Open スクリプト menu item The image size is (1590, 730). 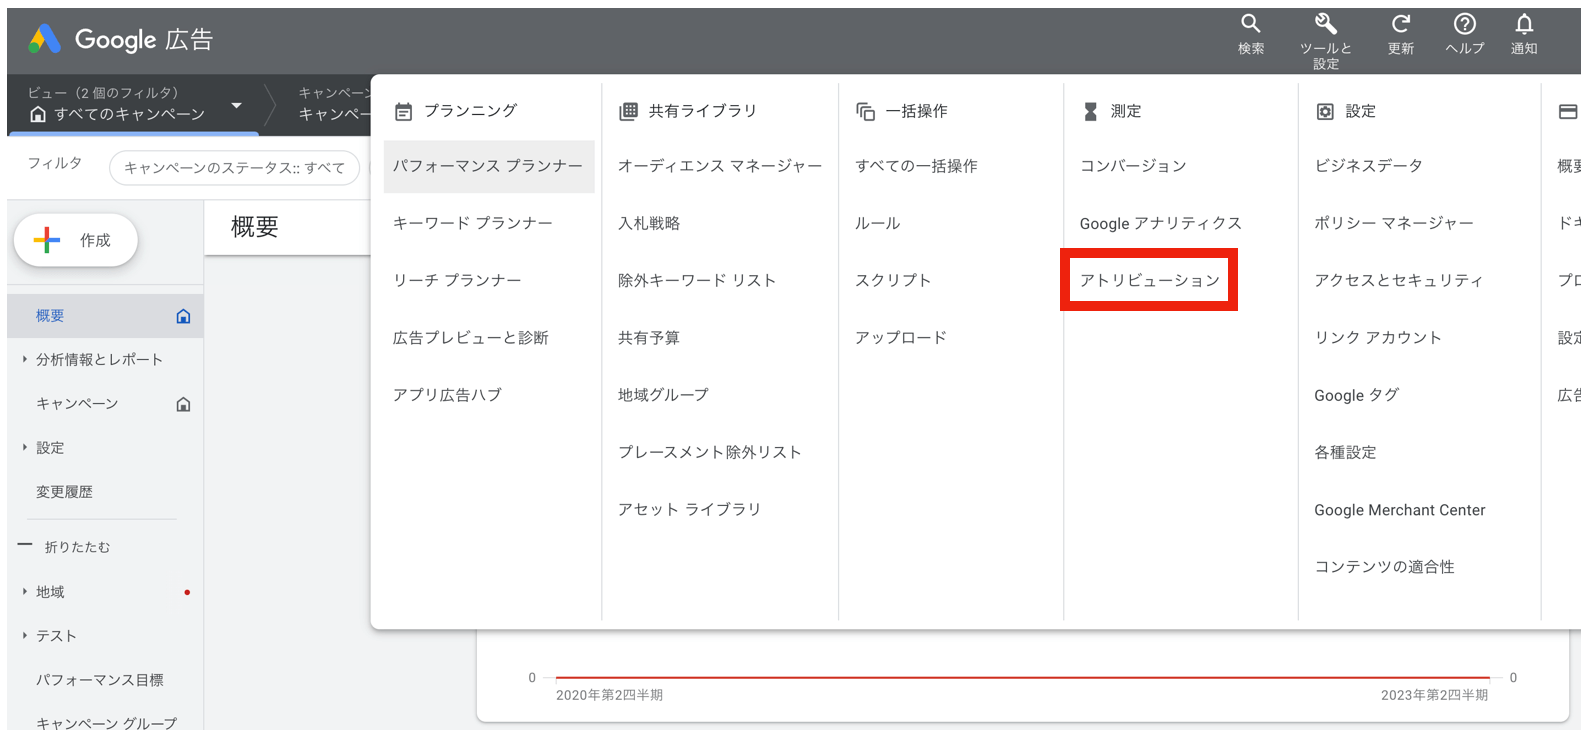(x=893, y=280)
